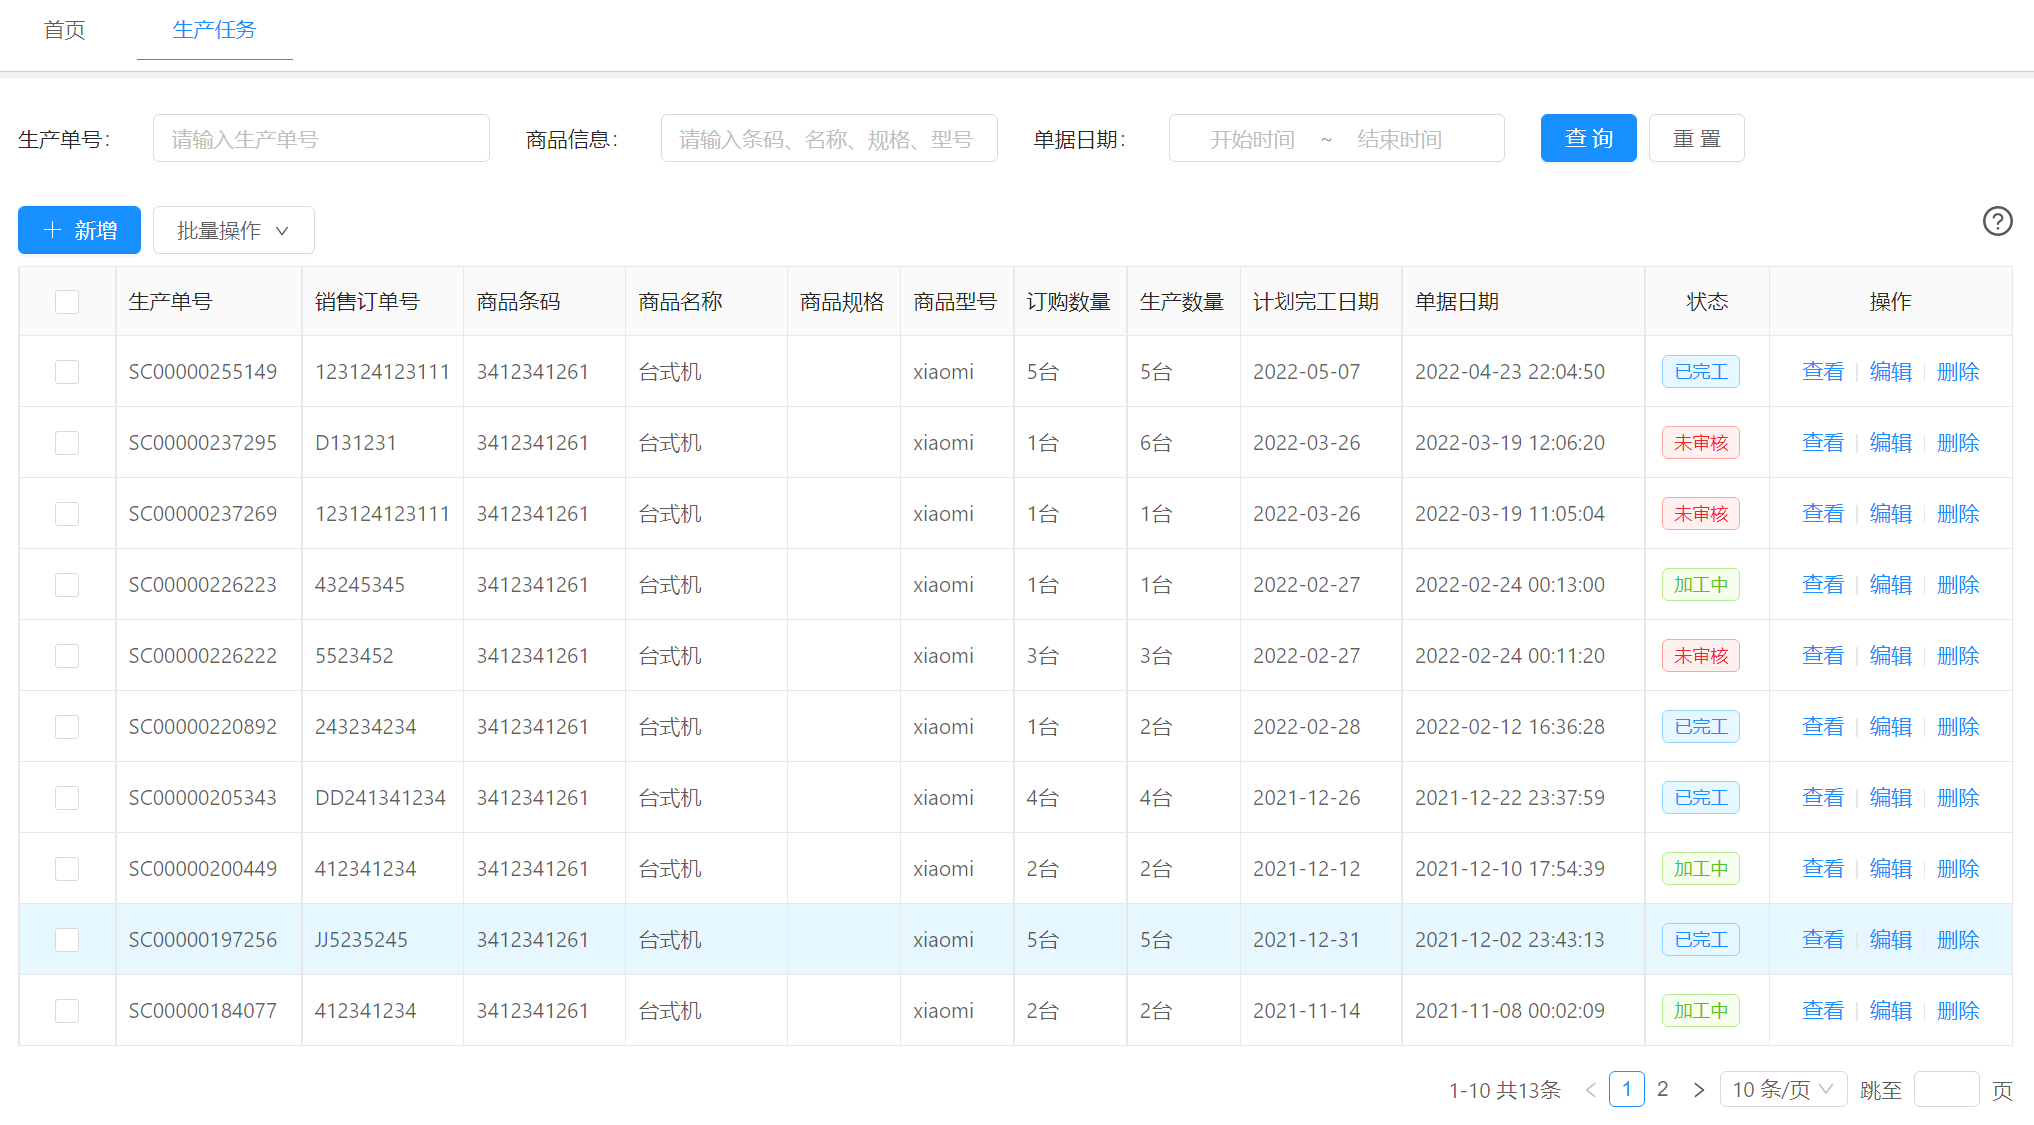The width and height of the screenshot is (2034, 1125).
Task: View order SC00000237269 via 查看
Action: (x=1822, y=514)
